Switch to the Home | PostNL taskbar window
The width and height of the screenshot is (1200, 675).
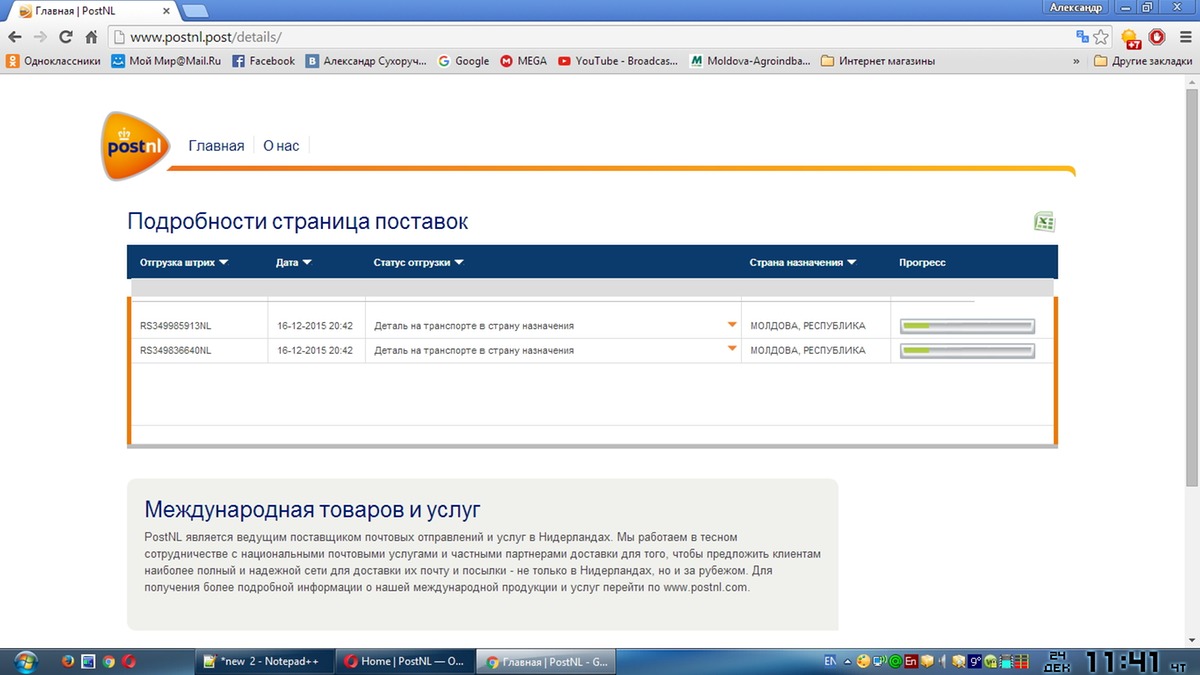click(x=404, y=661)
